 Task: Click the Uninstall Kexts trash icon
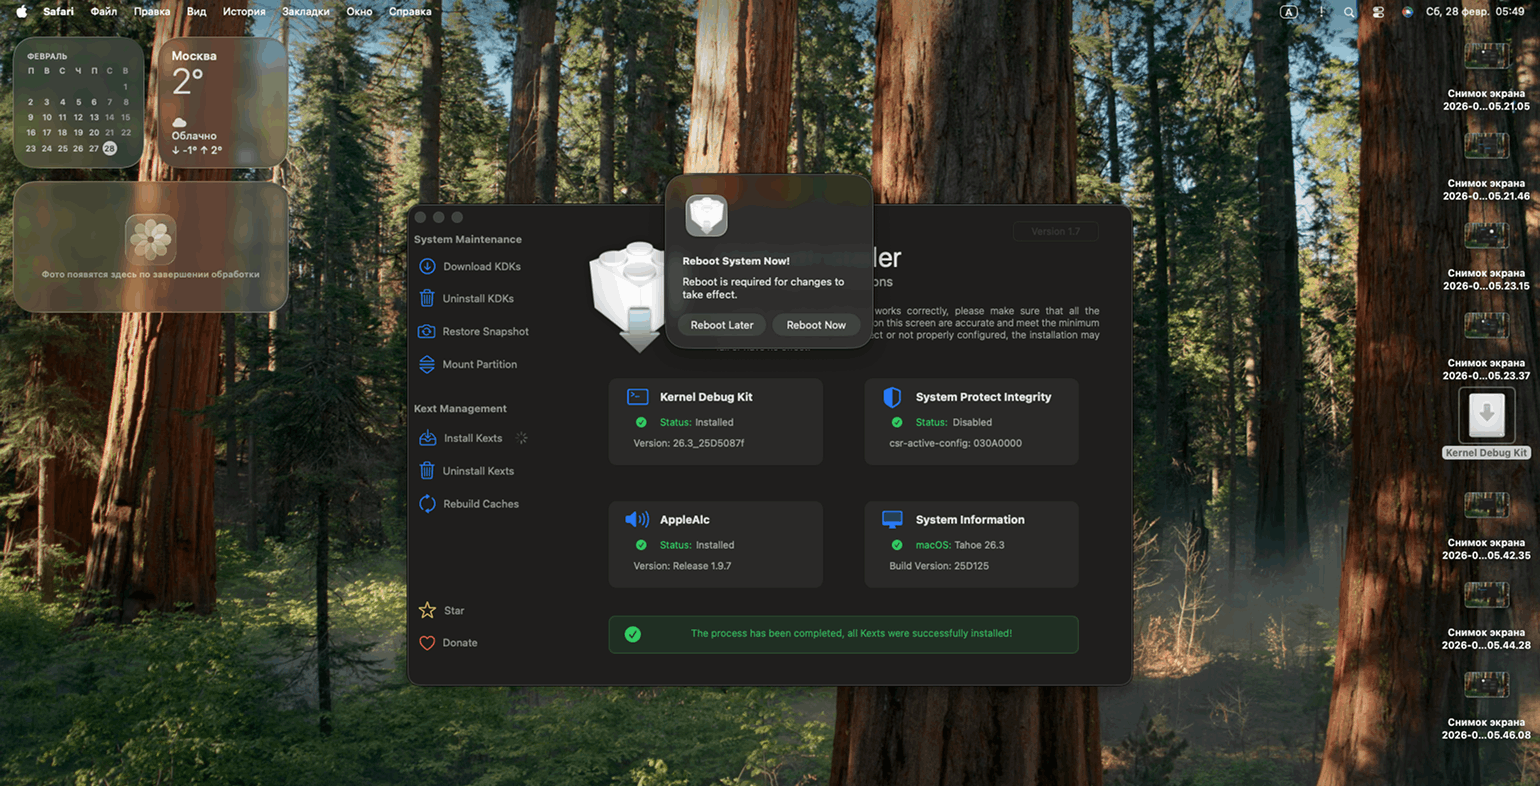(427, 471)
